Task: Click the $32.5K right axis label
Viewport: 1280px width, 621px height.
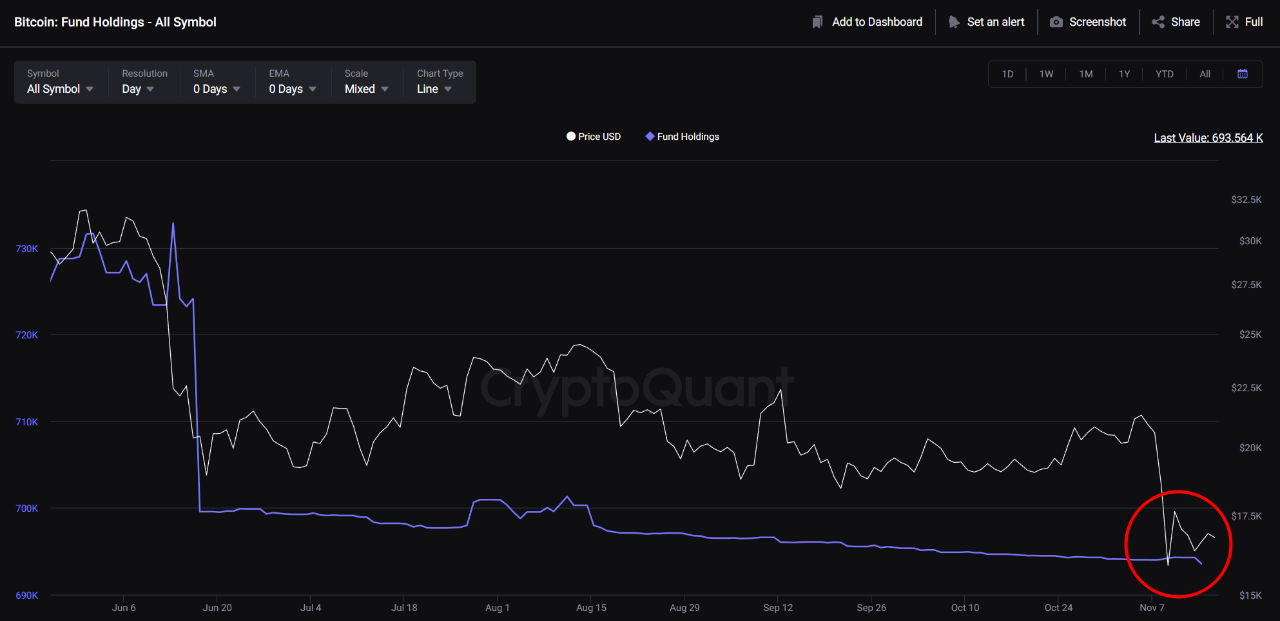Action: [1246, 200]
